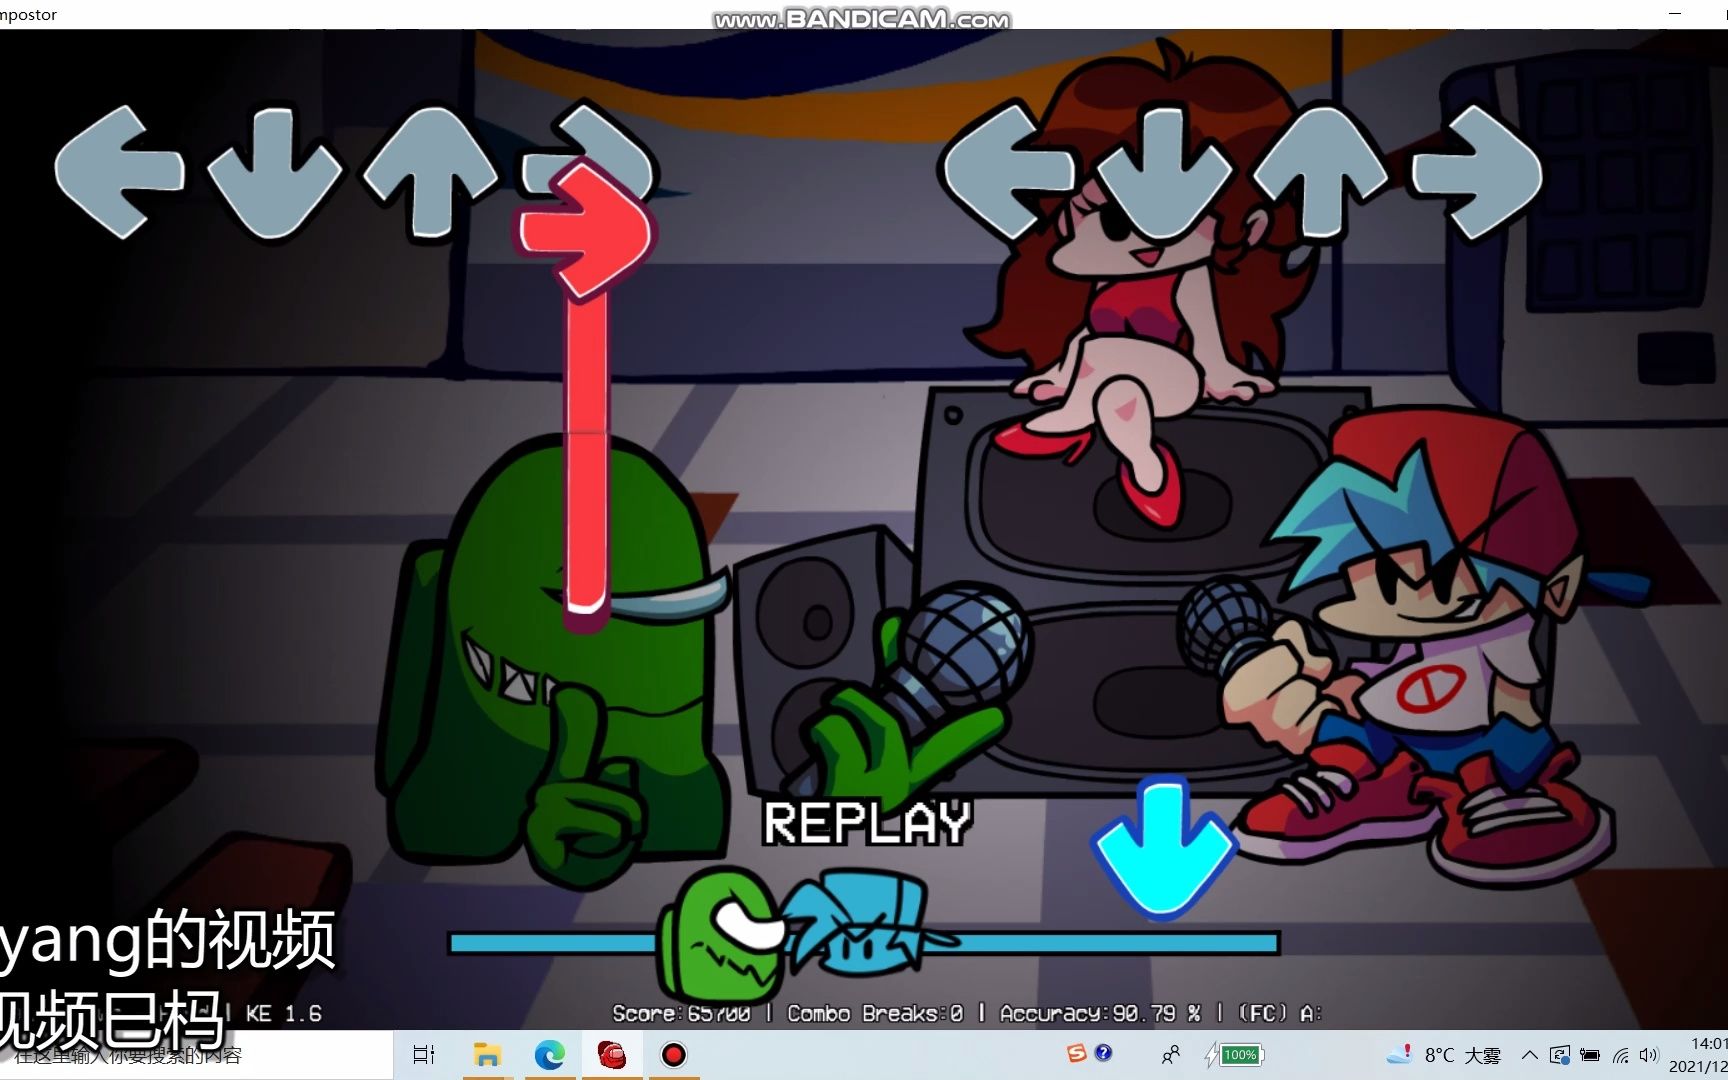Click the opponent's down arrow receptor
Viewport: 1728px width, 1080px height.
point(275,174)
